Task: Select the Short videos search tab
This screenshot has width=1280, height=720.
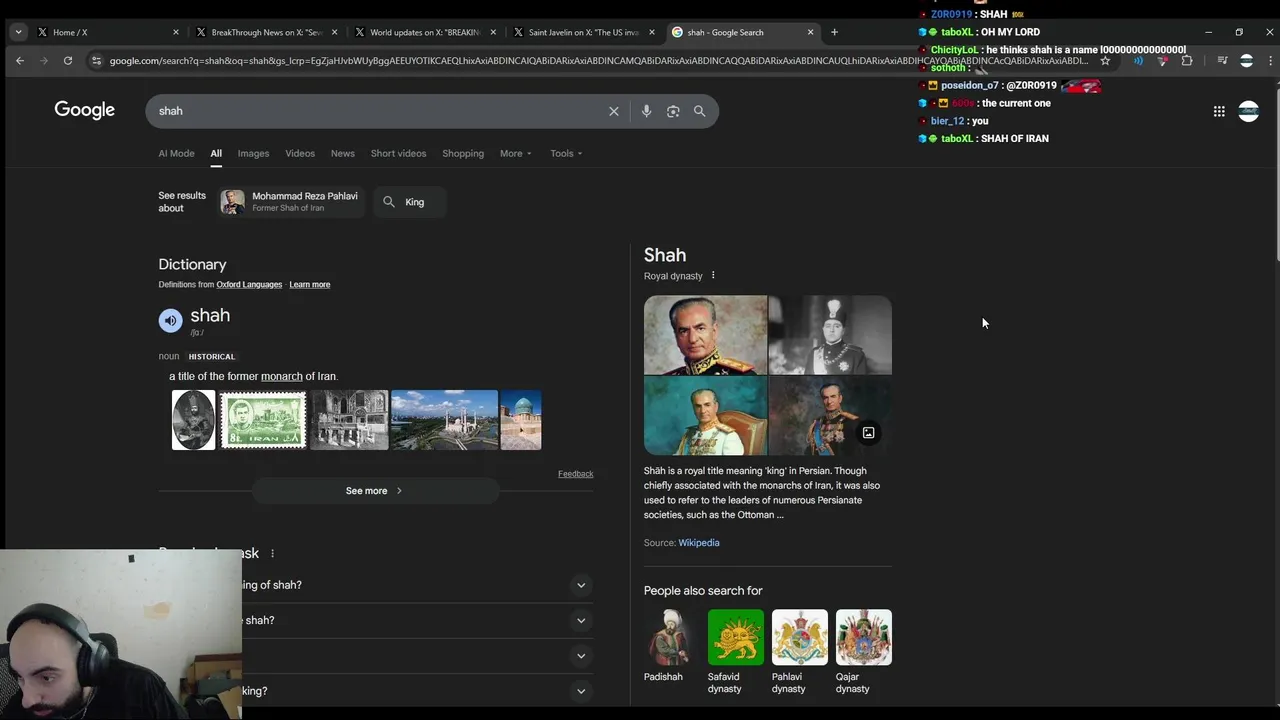Action: point(398,153)
